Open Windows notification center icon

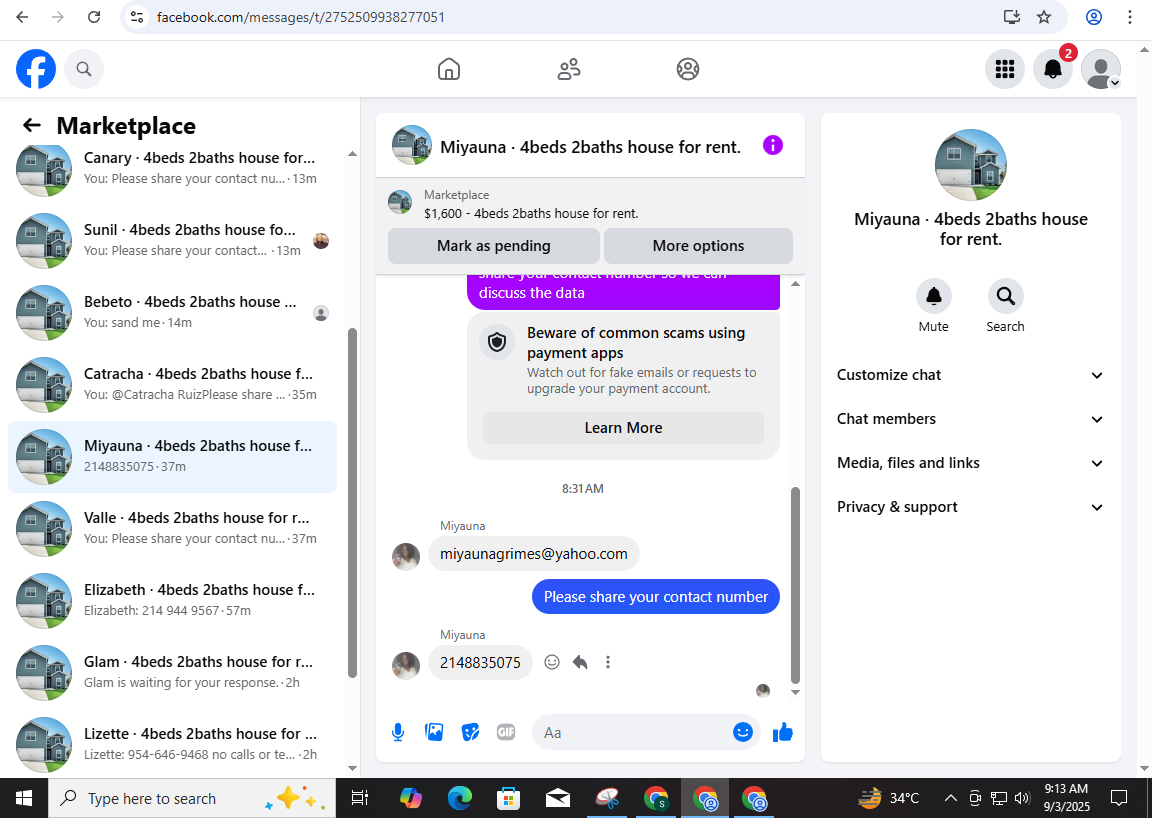[x=1119, y=798]
